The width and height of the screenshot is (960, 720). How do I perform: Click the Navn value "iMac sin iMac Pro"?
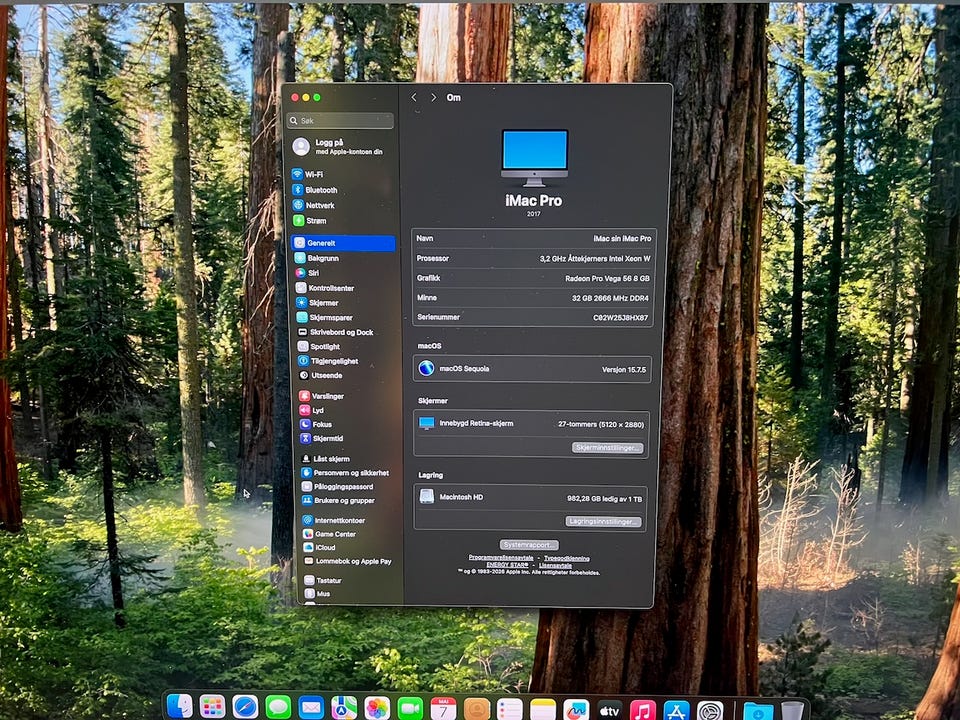coord(622,239)
